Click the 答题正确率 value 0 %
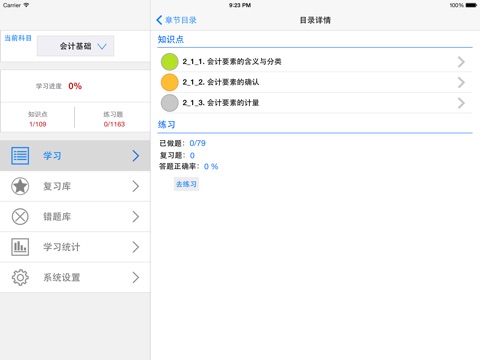The height and width of the screenshot is (360, 480). [211, 166]
